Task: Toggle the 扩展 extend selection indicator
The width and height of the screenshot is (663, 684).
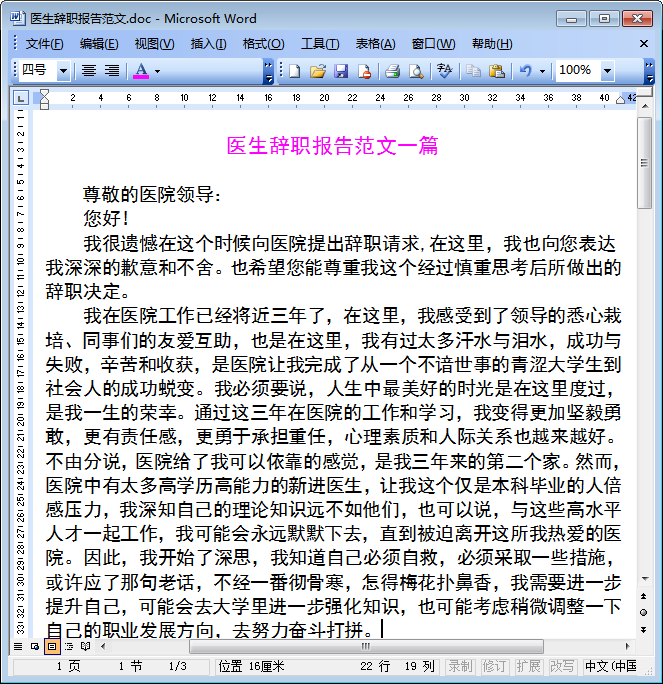Action: click(528, 666)
